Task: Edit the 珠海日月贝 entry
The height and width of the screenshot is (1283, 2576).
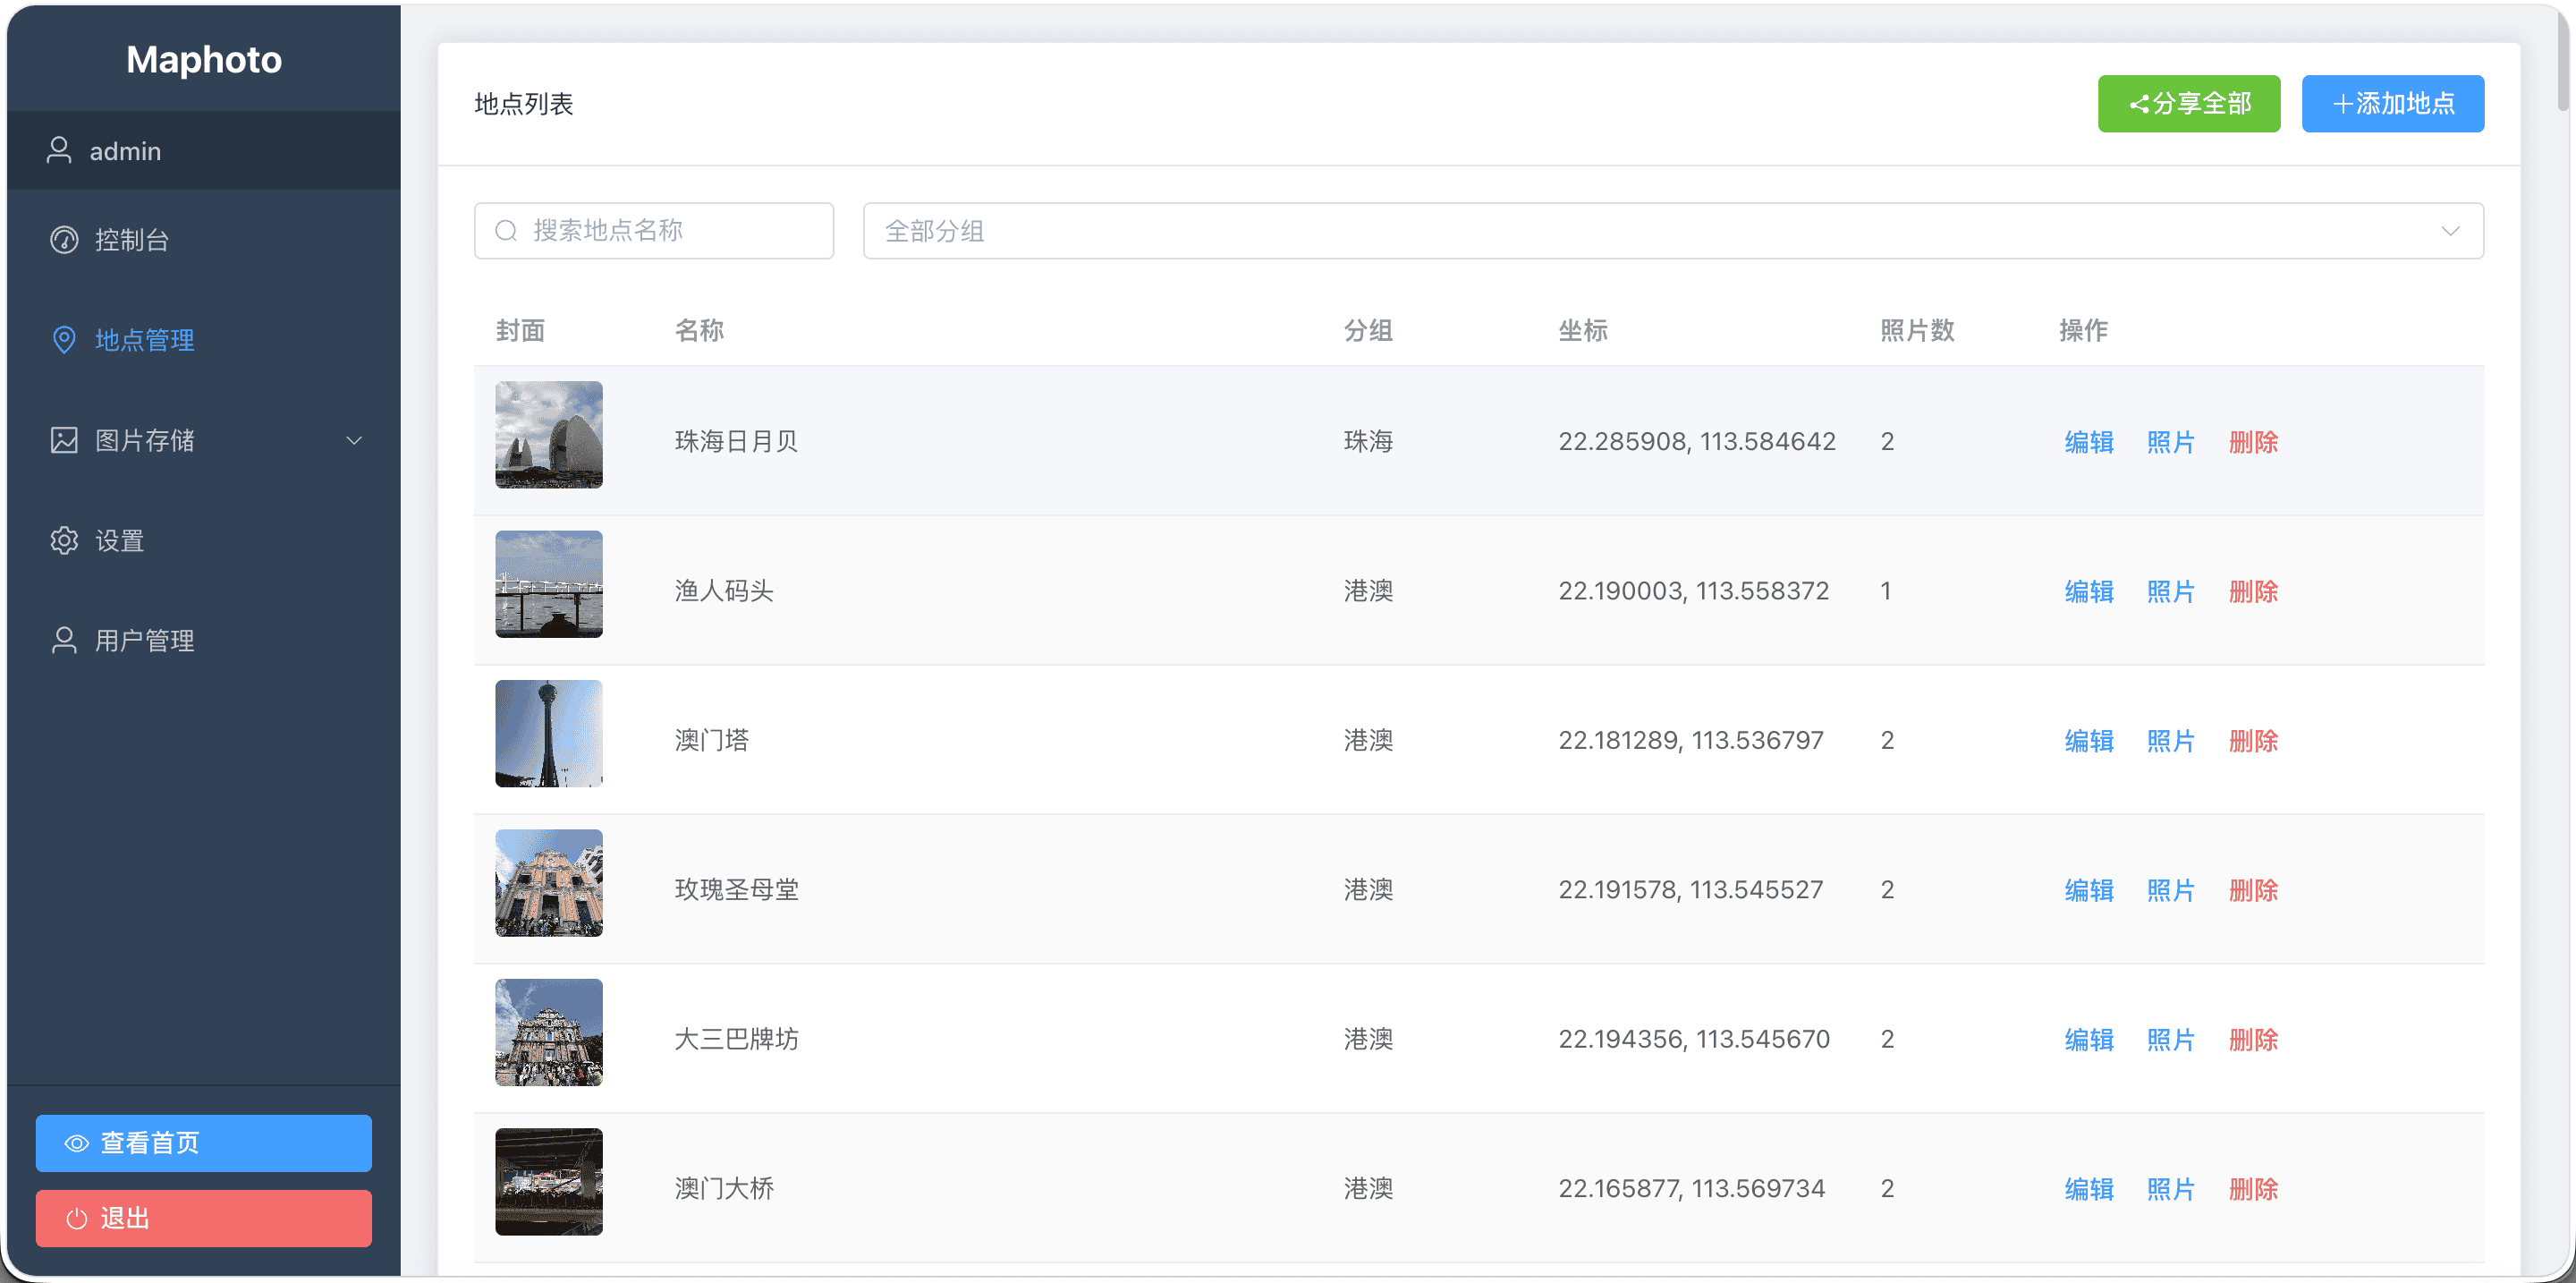Action: tap(2089, 442)
